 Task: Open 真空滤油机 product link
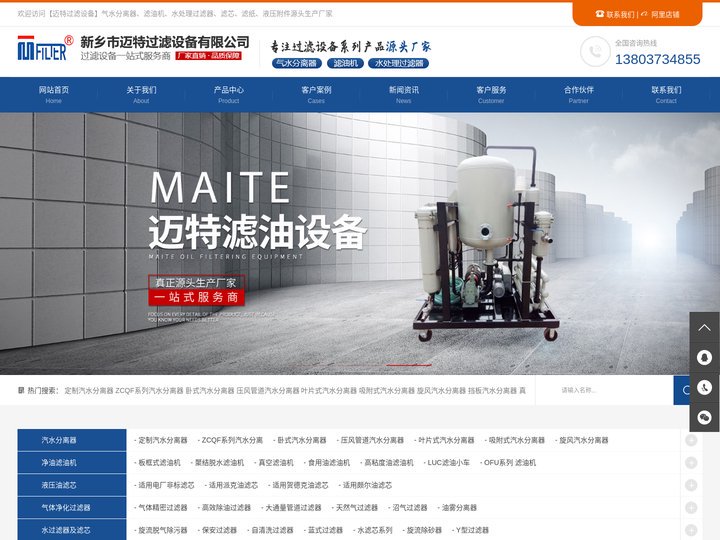pos(276,462)
